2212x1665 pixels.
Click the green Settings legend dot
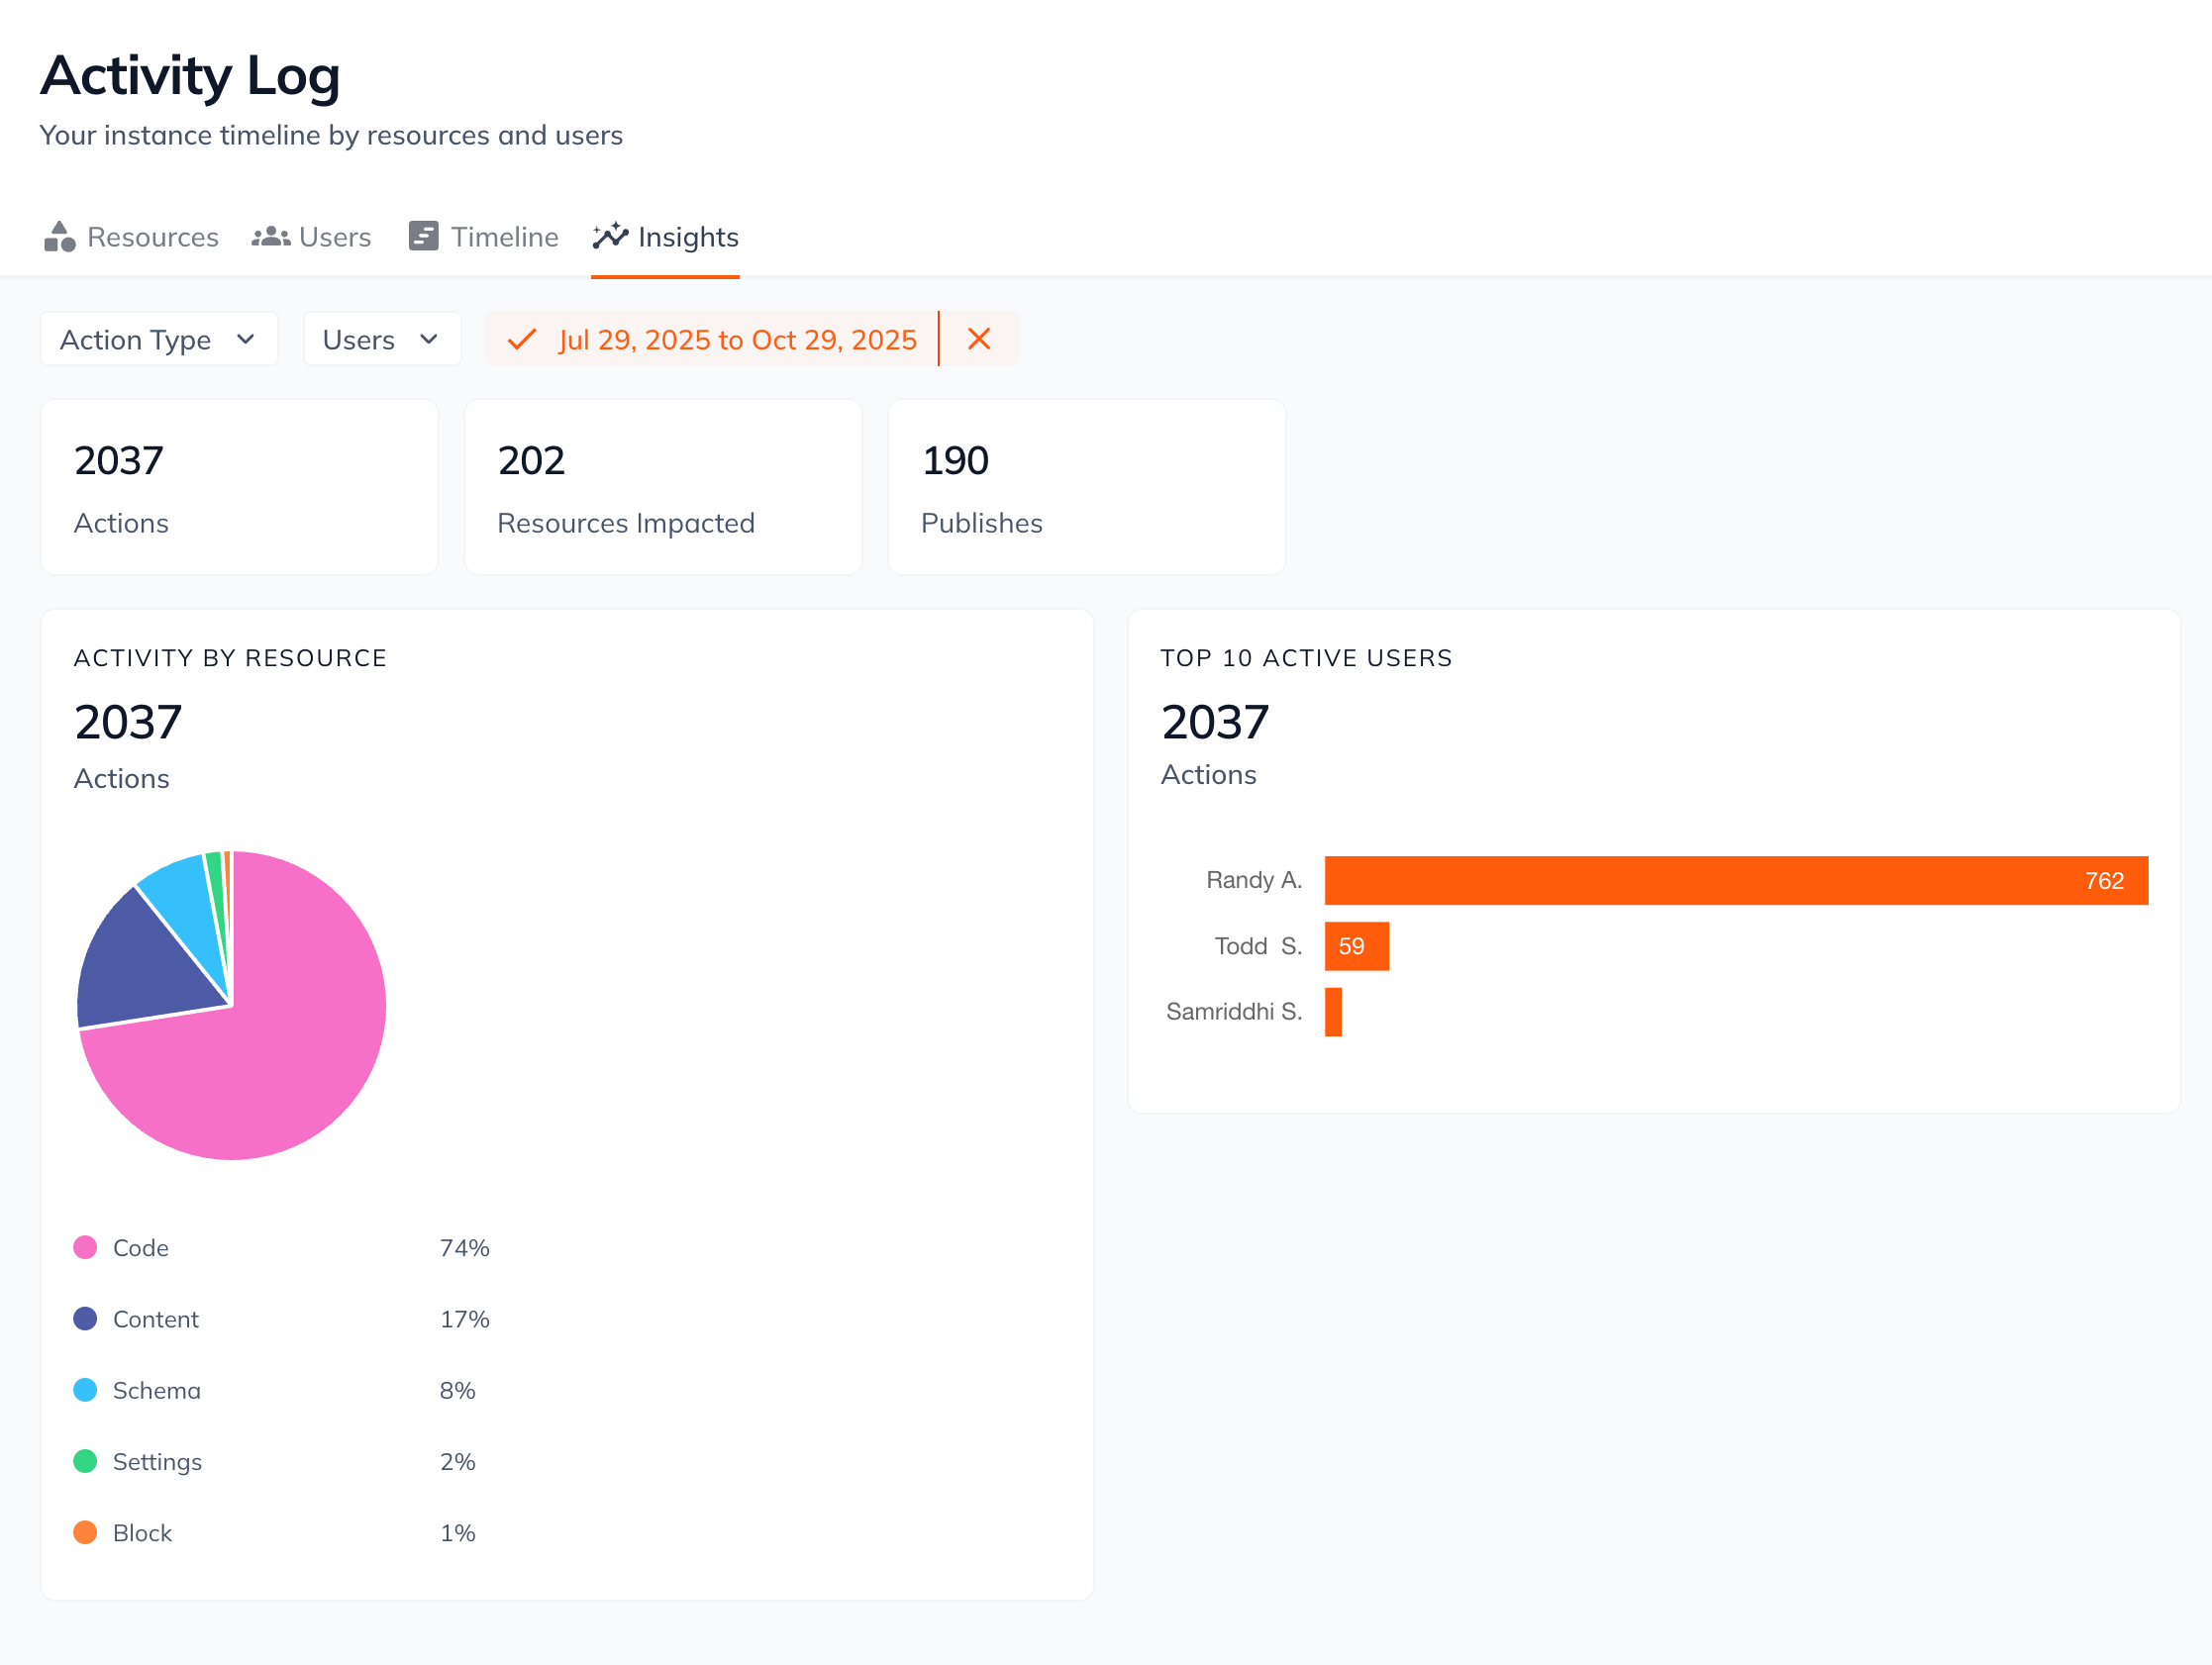[x=85, y=1461]
